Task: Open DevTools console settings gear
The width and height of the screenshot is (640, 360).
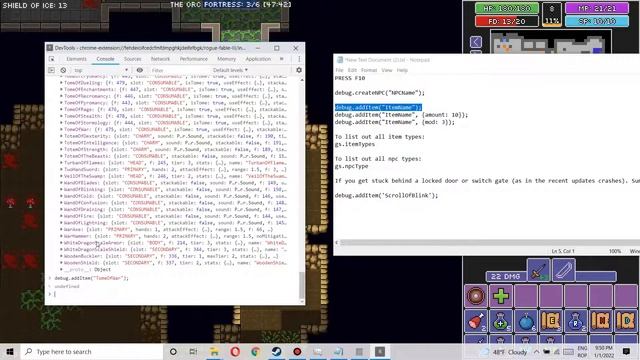Action: click(299, 70)
